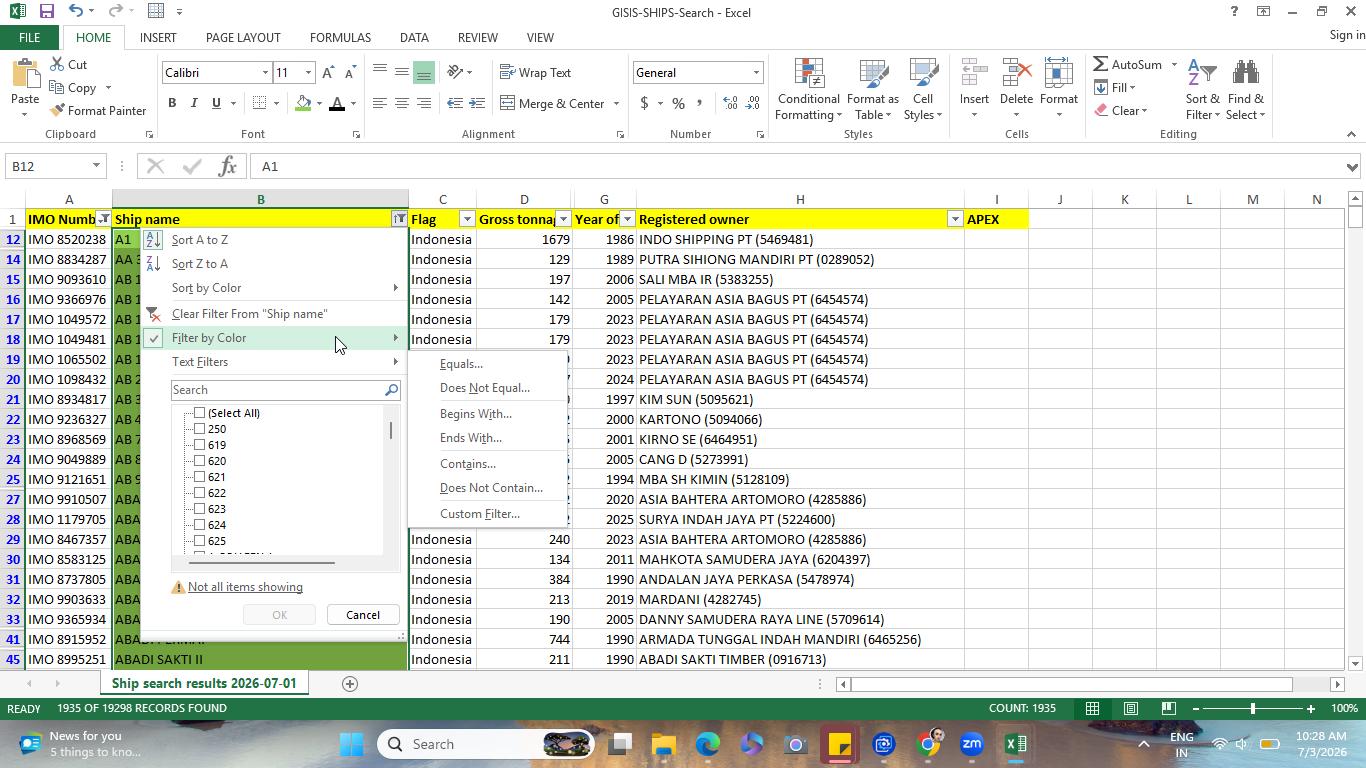This screenshot has height=768, width=1366.
Task: Click the Wrap Text icon
Action: tap(508, 72)
